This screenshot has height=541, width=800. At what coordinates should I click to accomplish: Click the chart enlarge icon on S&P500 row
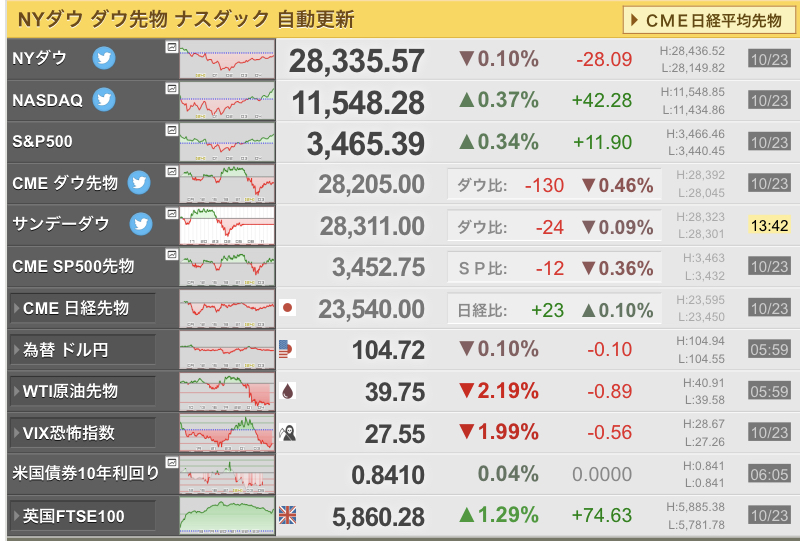171,130
